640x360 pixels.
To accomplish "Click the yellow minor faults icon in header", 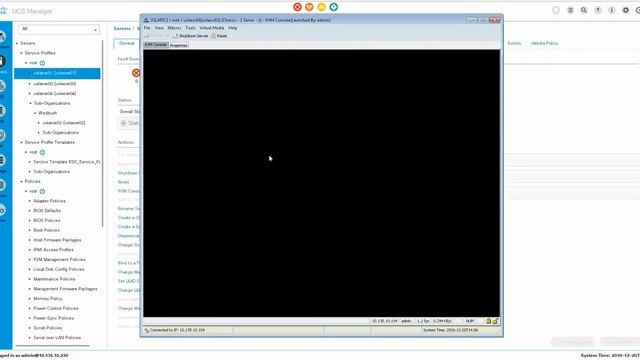I will pos(322,7).
